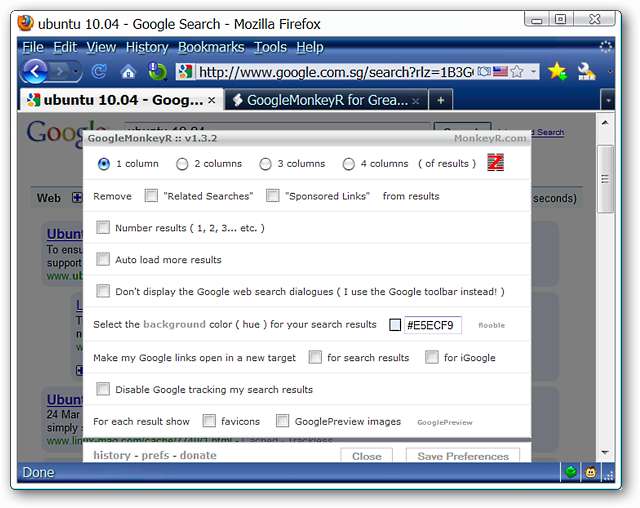Enable favicons for each result

[209, 421]
